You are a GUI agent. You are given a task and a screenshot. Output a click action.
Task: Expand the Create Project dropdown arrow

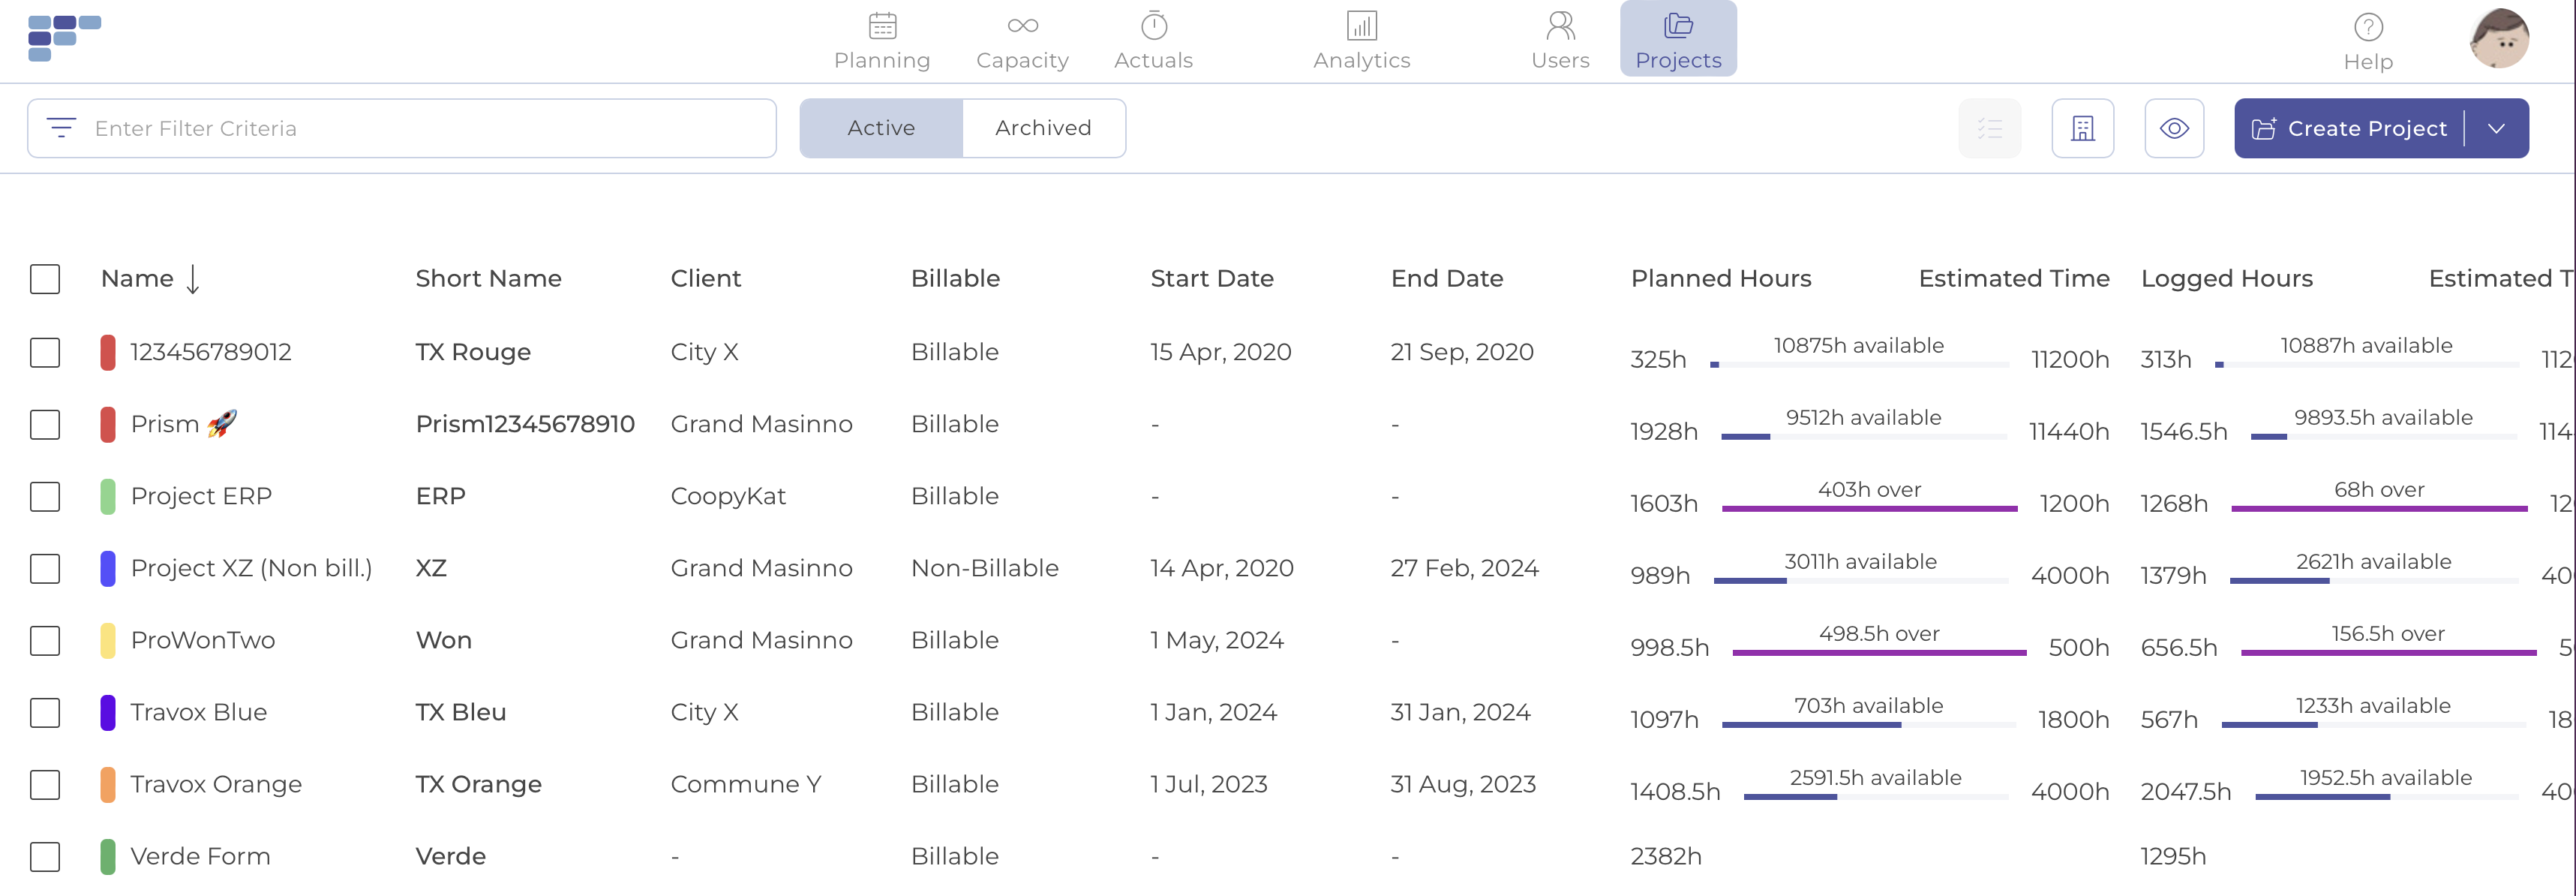[x=2496, y=129]
